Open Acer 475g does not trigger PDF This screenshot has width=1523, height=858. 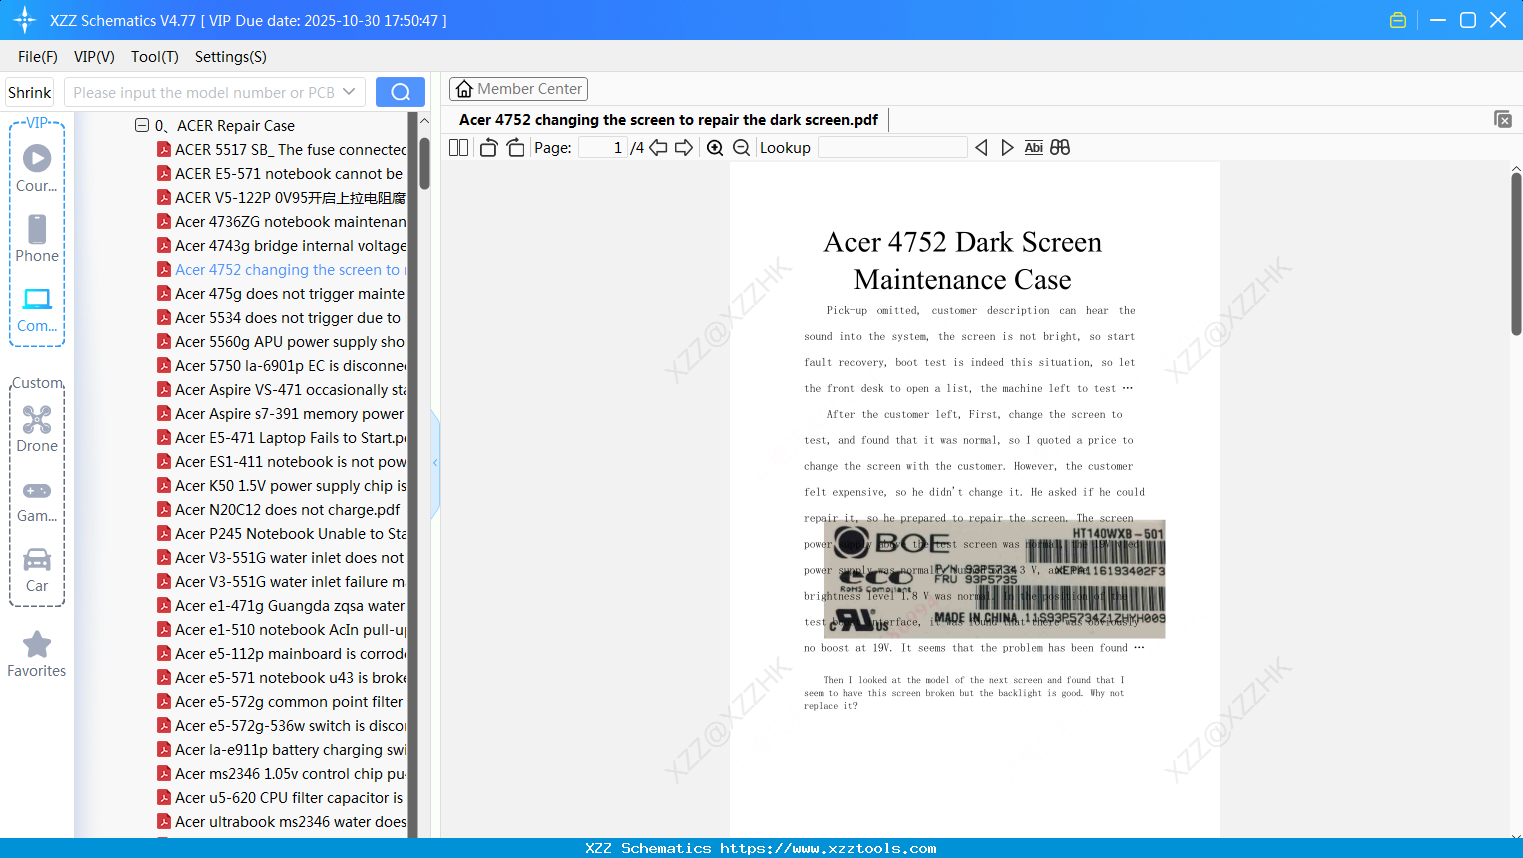point(281,294)
